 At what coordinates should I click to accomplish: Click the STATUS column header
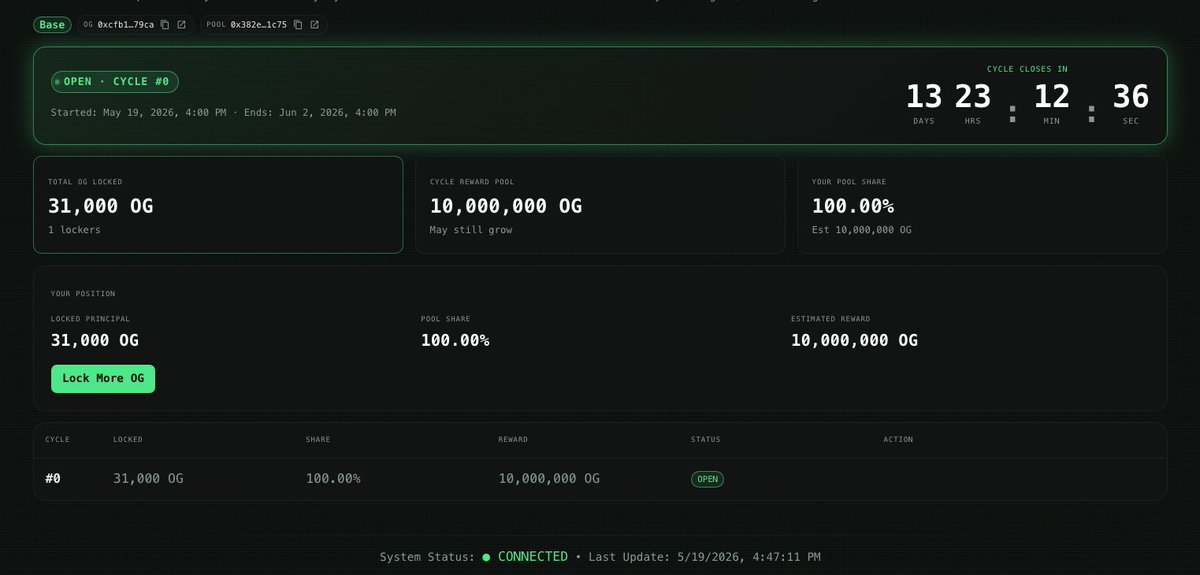click(705, 439)
